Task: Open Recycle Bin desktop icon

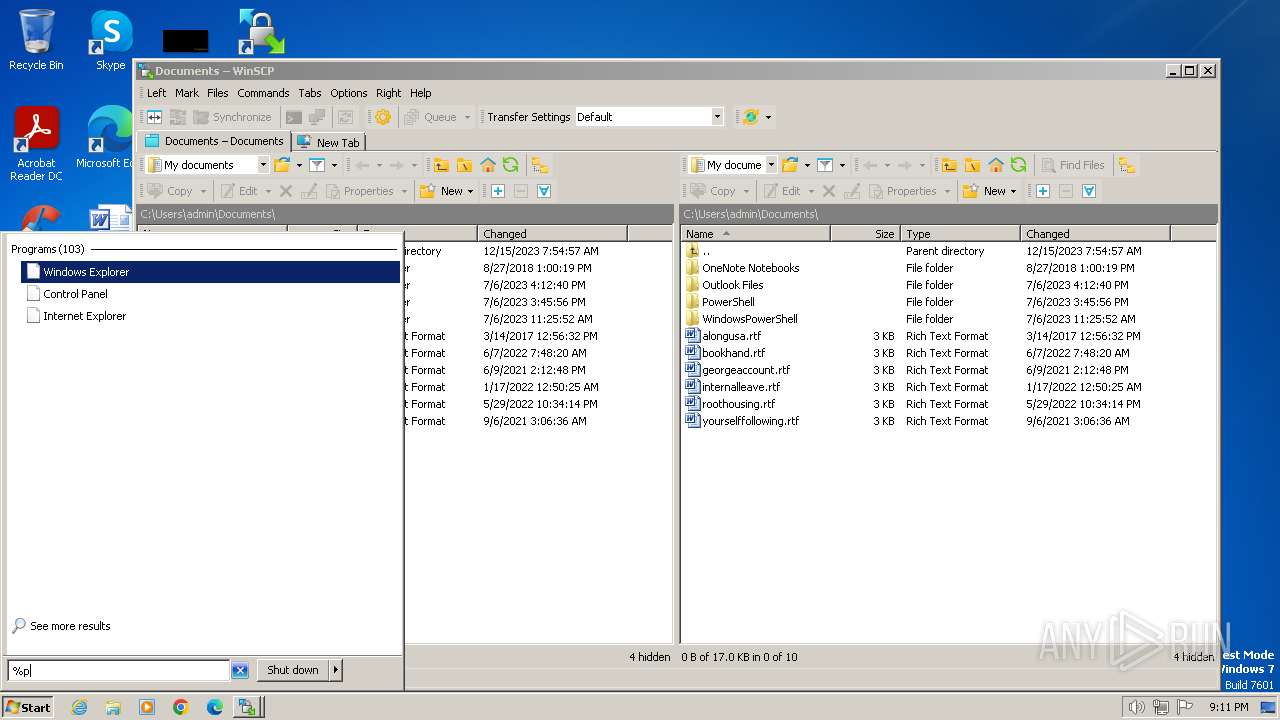Action: pyautogui.click(x=36, y=40)
